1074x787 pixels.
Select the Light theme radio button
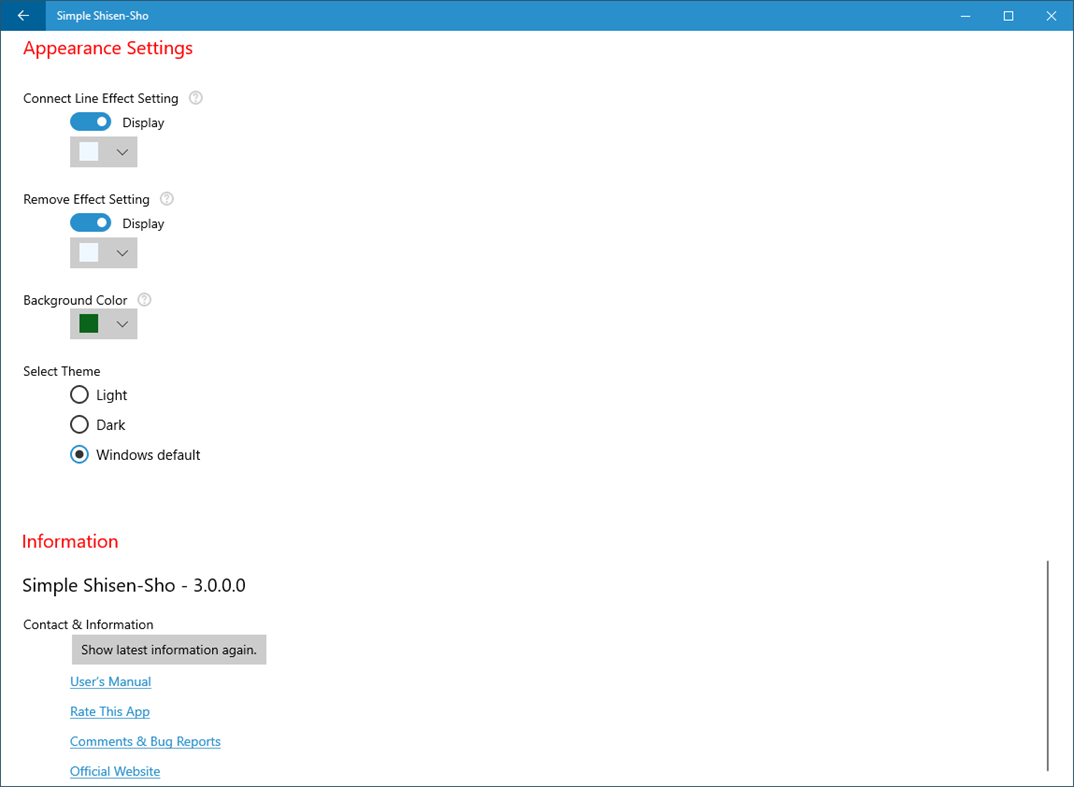click(x=79, y=395)
